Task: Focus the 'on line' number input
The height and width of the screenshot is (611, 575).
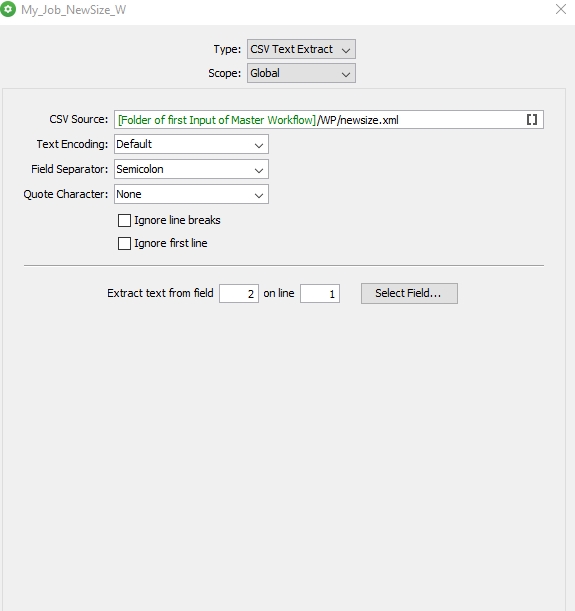Action: tap(320, 293)
